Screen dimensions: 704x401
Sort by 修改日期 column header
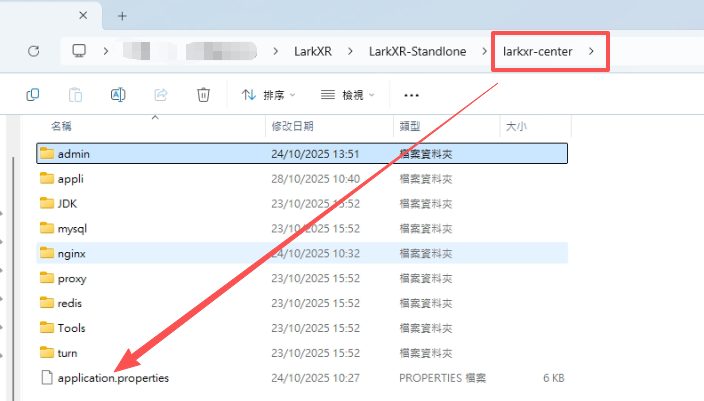point(292,127)
